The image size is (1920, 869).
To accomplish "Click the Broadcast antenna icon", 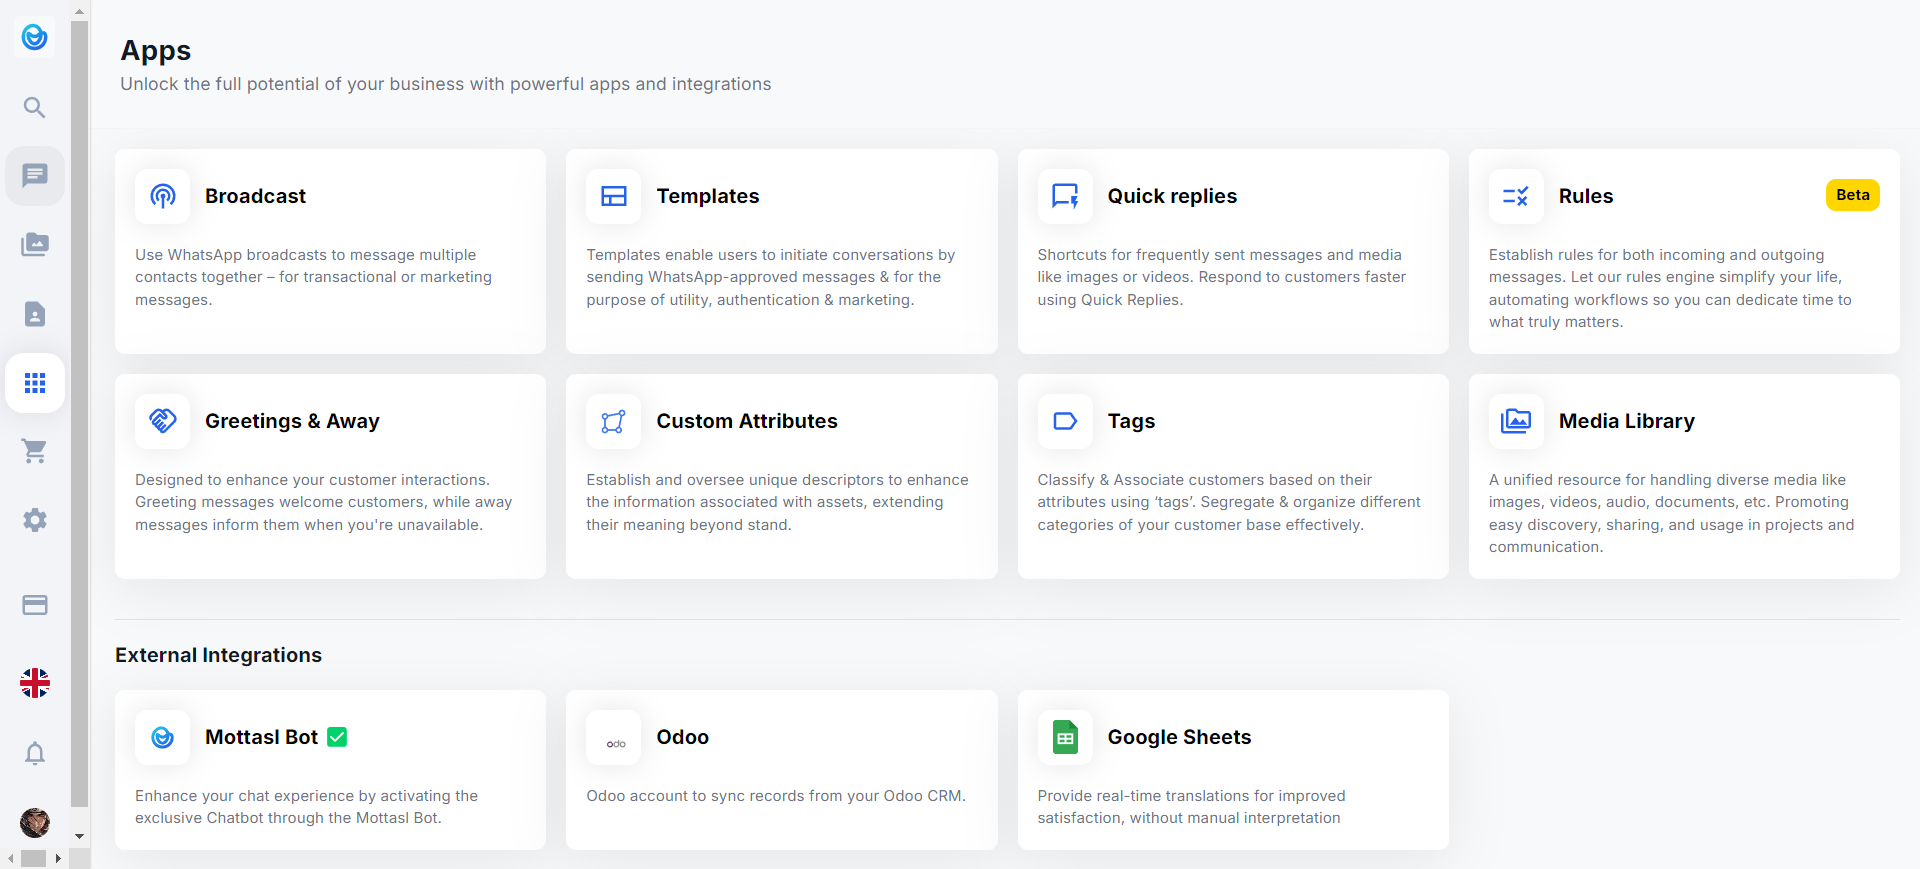I will click(163, 196).
